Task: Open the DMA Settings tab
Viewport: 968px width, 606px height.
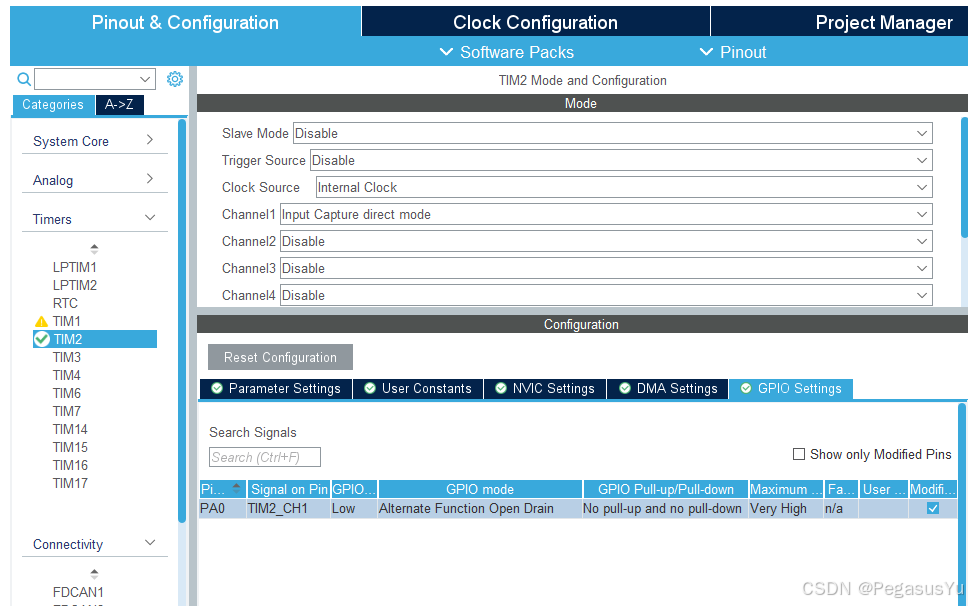Action: [668, 389]
